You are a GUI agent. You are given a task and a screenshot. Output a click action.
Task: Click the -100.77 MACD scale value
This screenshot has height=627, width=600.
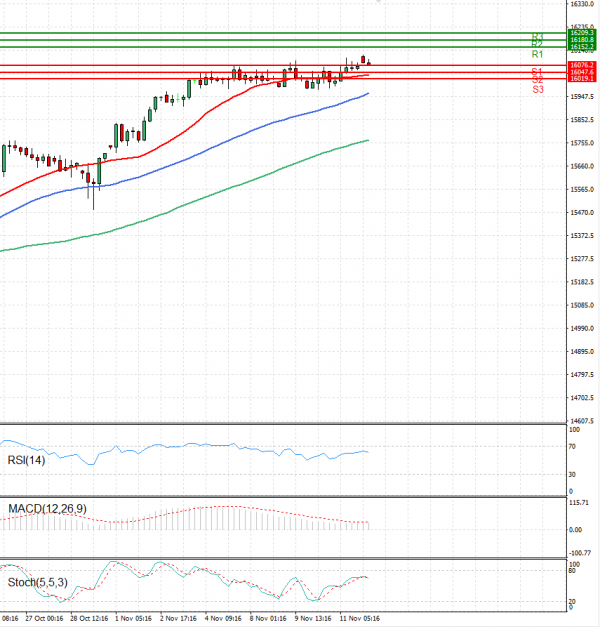pos(580,553)
